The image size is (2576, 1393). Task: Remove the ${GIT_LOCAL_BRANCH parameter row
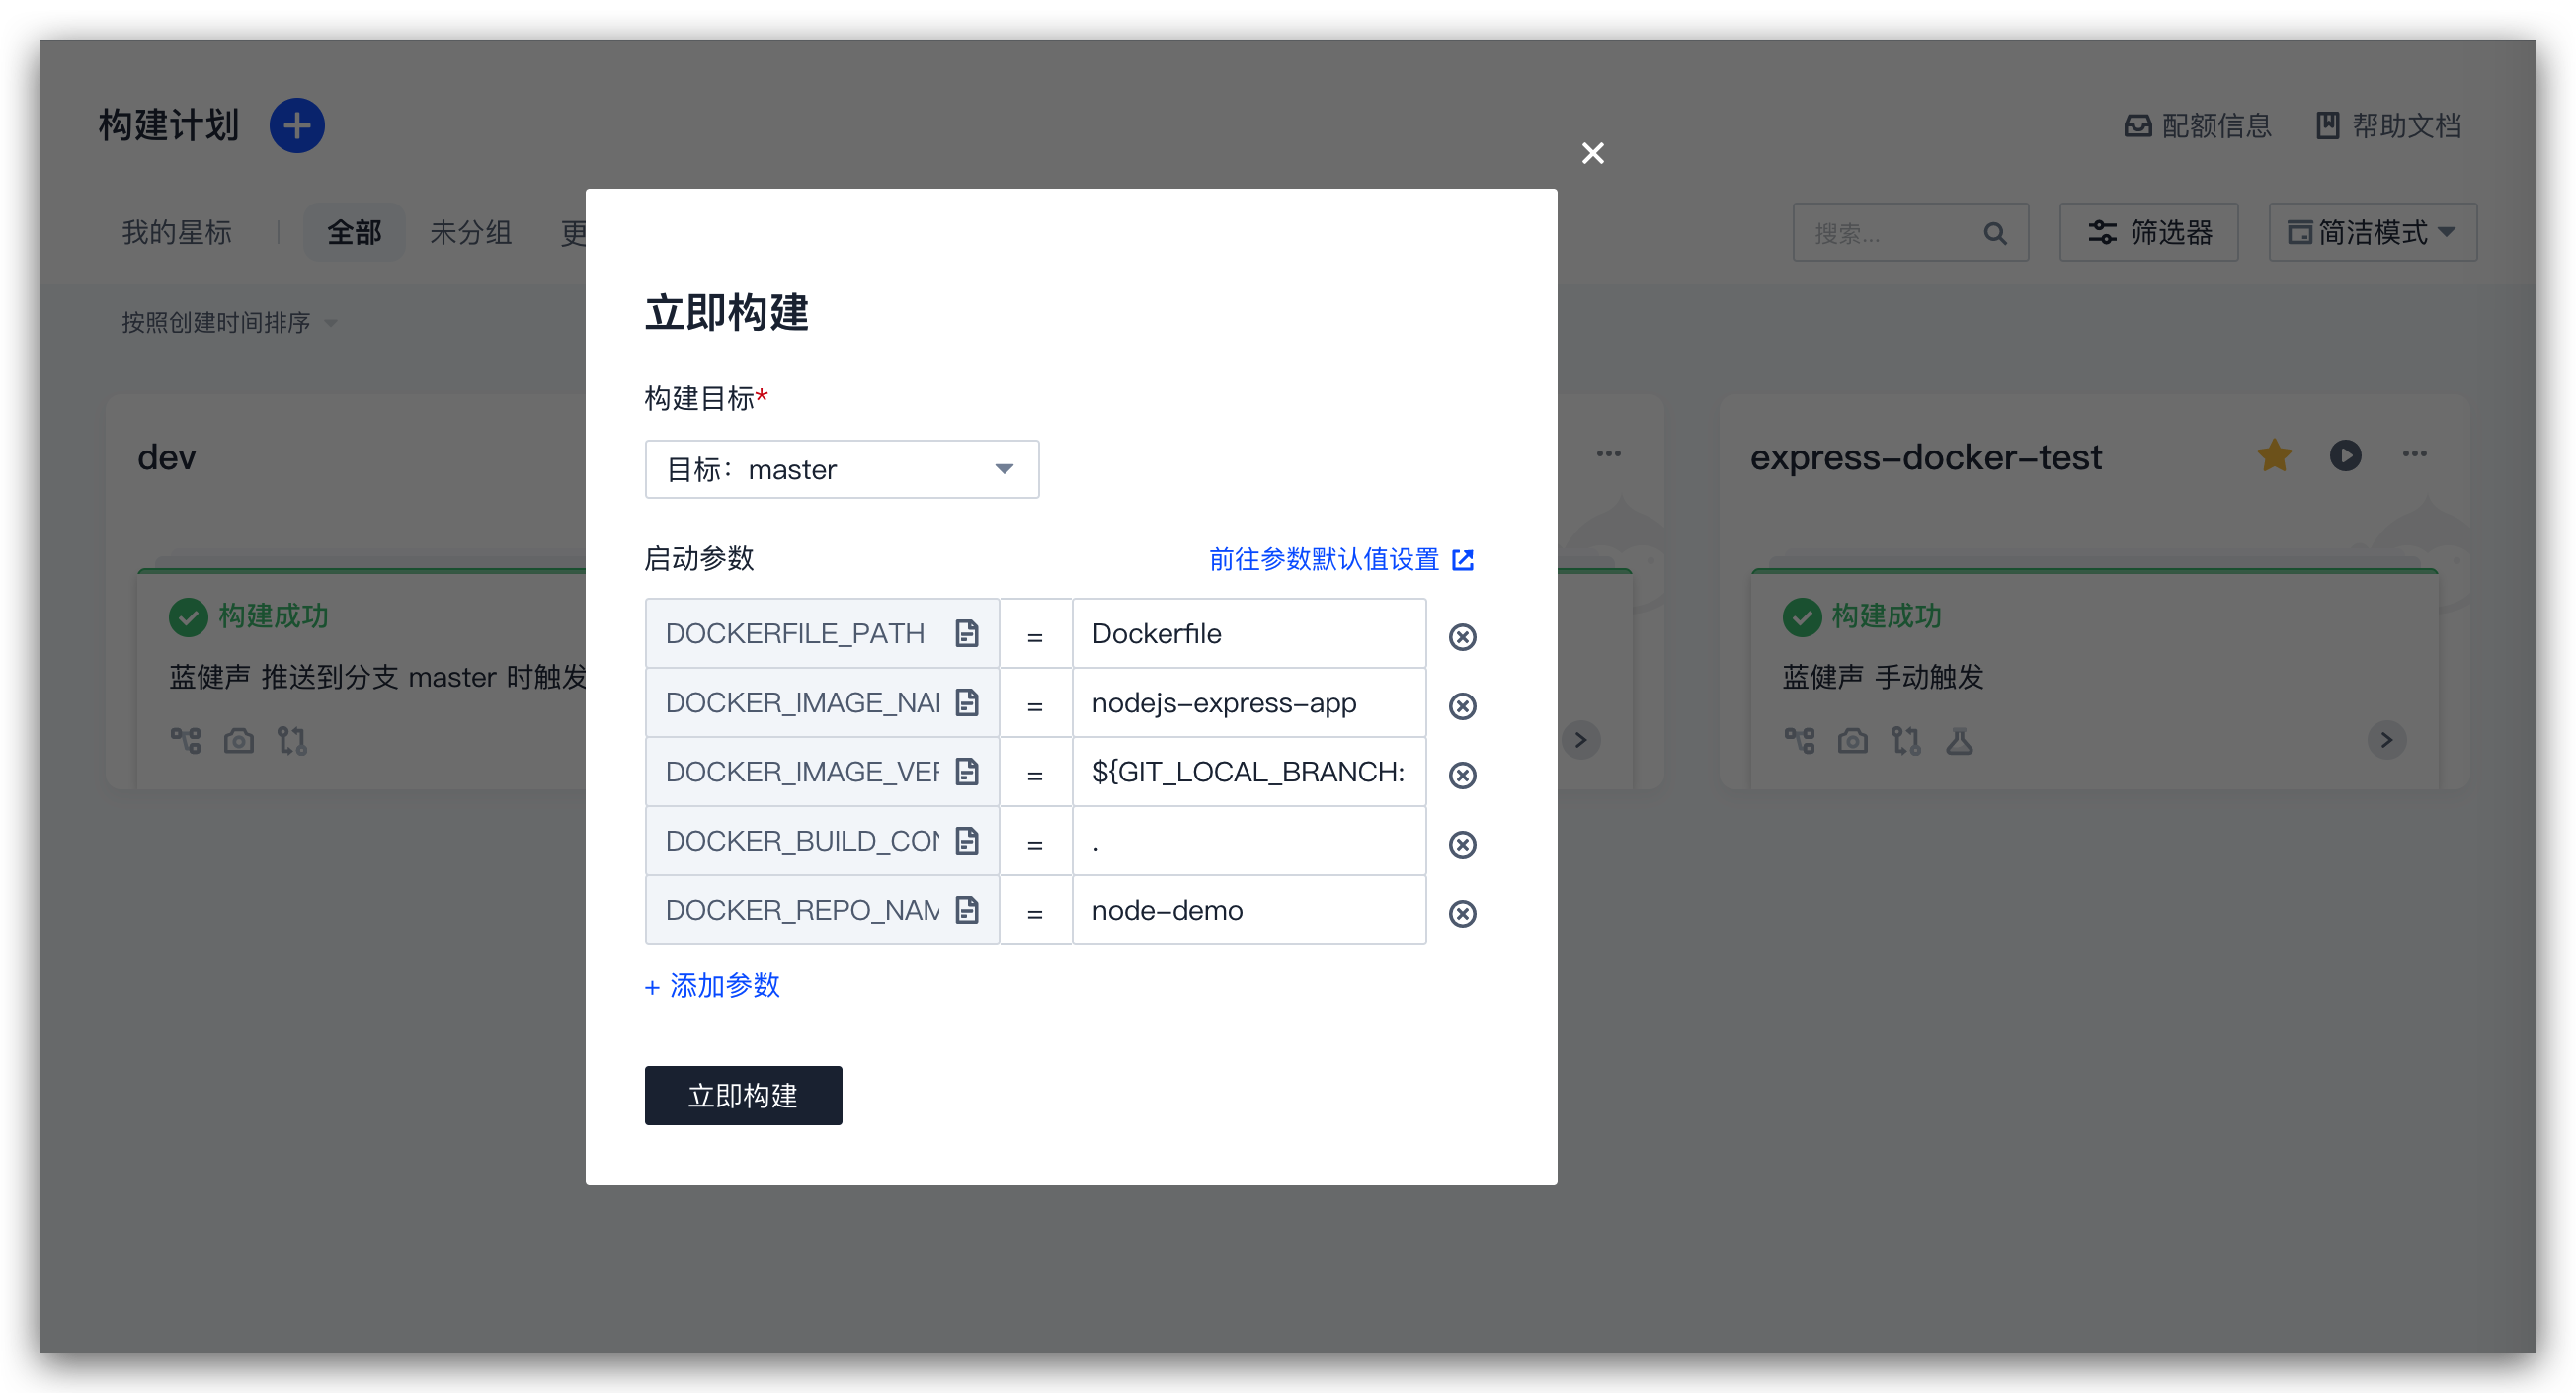1462,774
